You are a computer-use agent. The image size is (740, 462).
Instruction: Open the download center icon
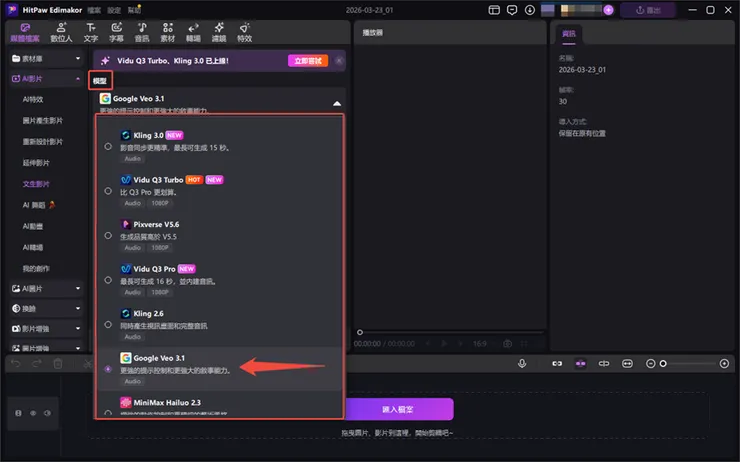pos(530,10)
